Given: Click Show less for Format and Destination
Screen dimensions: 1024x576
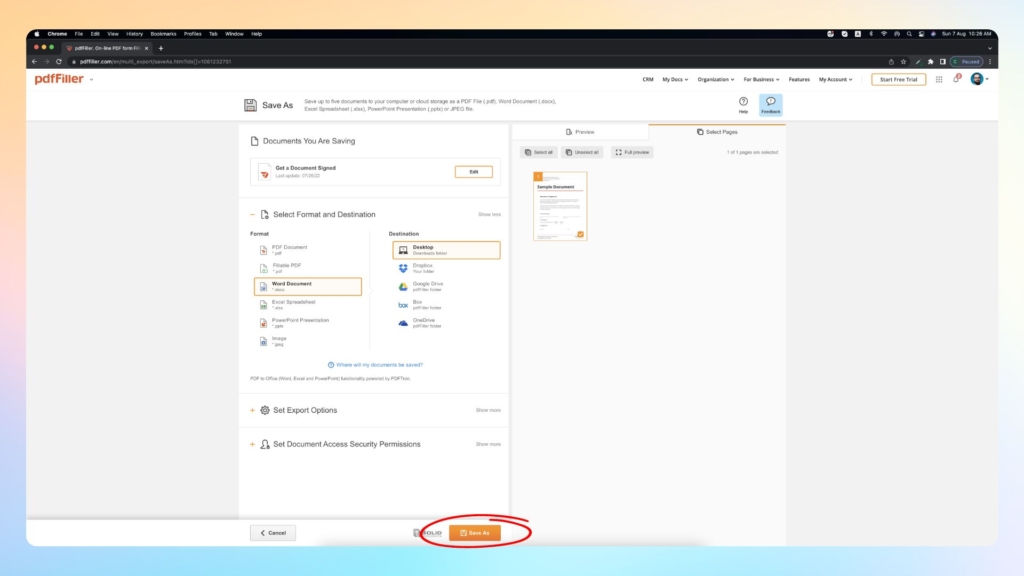Looking at the screenshot, I should coord(489,214).
